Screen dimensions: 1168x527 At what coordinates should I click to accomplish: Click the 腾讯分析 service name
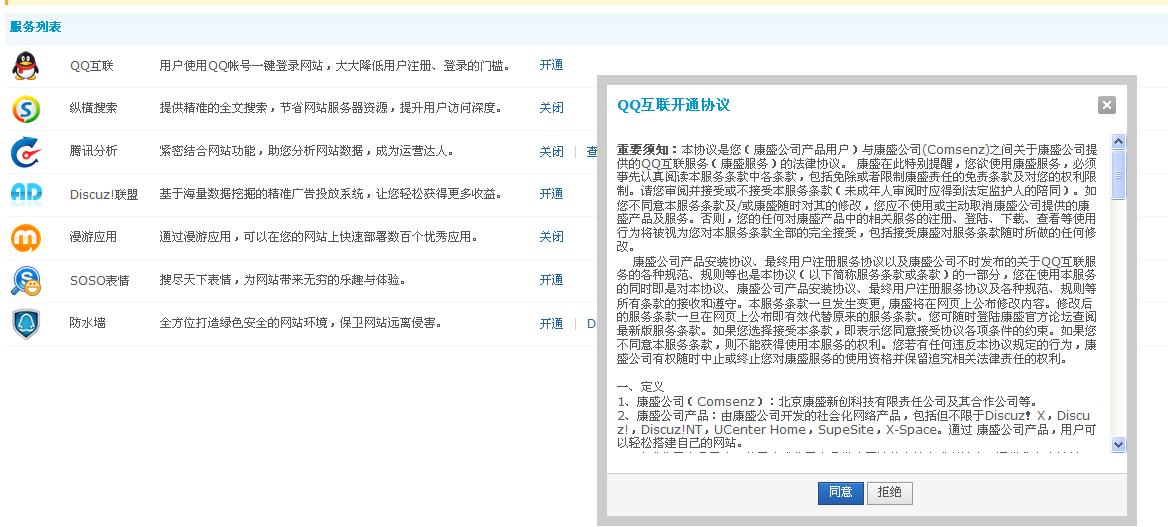tap(93, 151)
